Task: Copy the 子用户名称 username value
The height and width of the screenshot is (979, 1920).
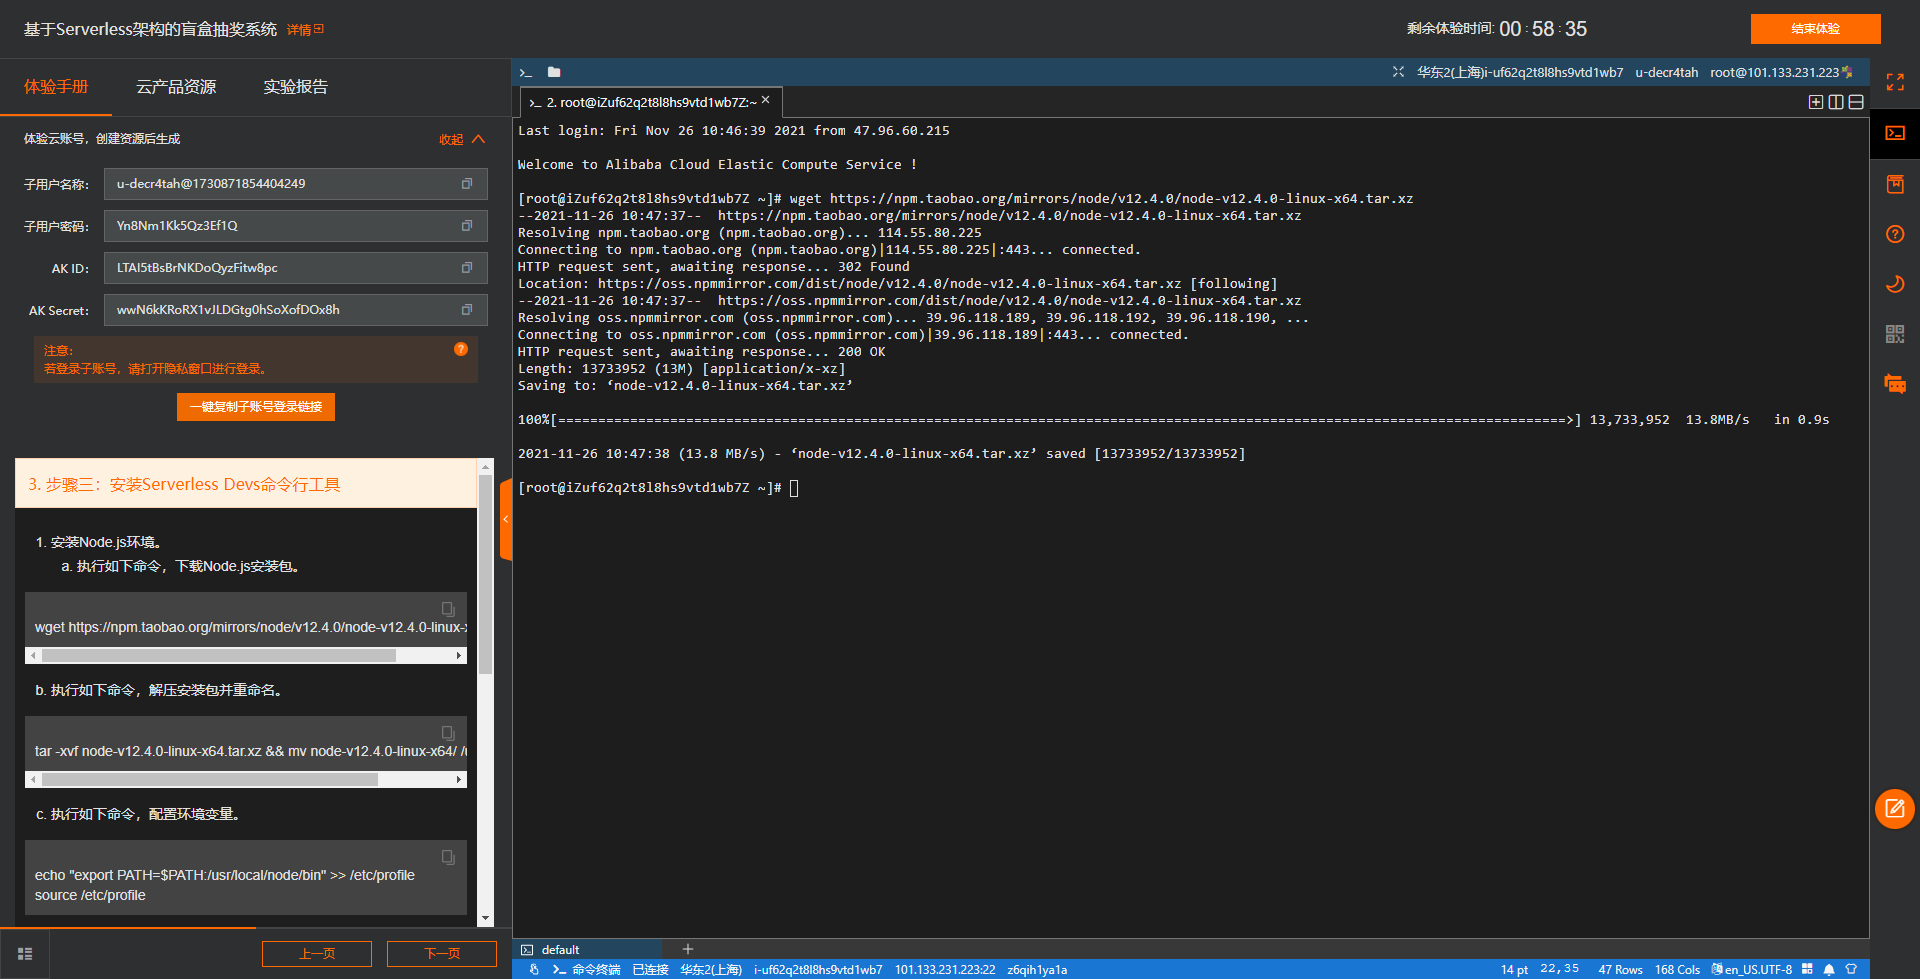Action: coord(466,184)
